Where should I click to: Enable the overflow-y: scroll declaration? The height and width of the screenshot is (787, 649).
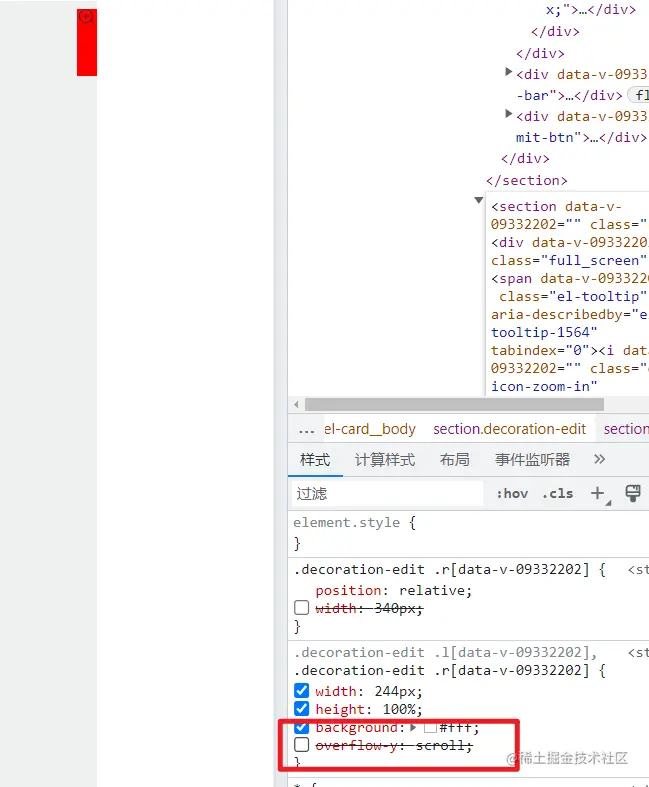coord(302,745)
